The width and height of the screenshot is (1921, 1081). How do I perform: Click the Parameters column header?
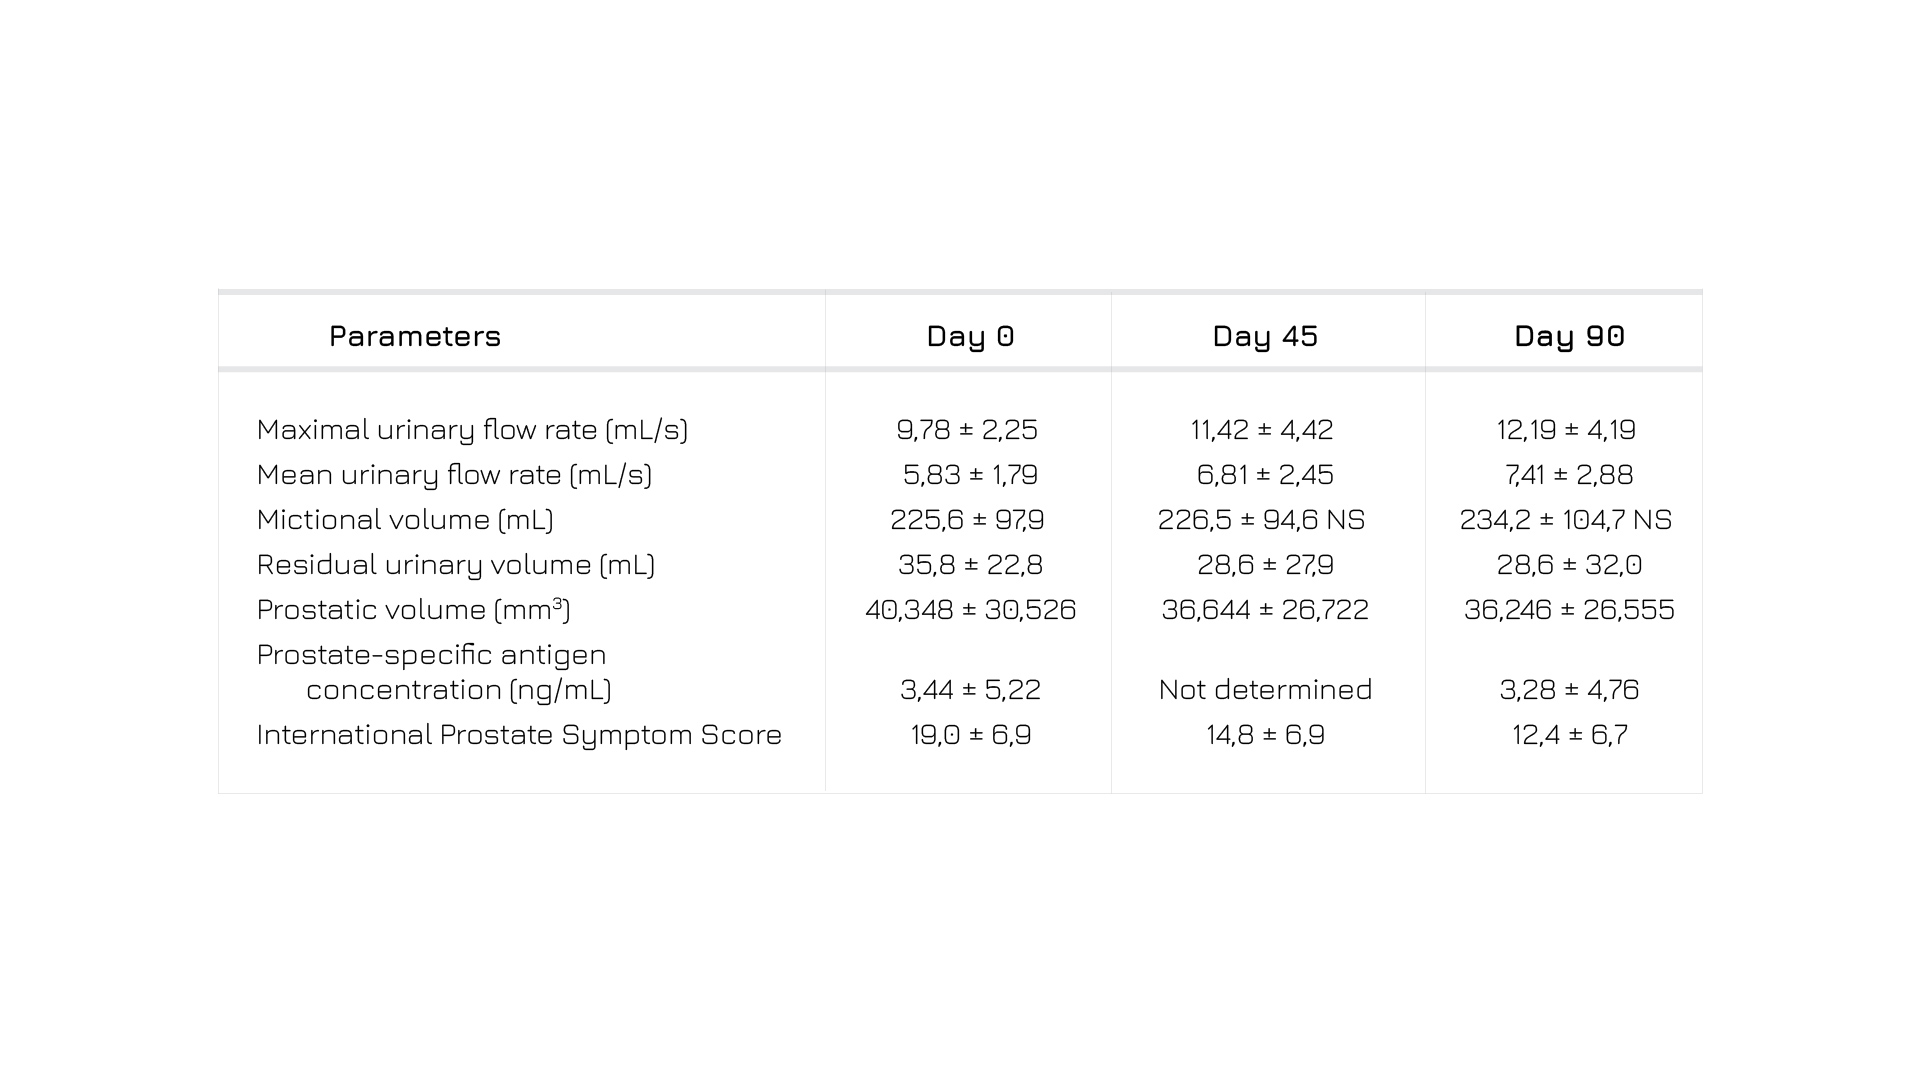click(415, 336)
